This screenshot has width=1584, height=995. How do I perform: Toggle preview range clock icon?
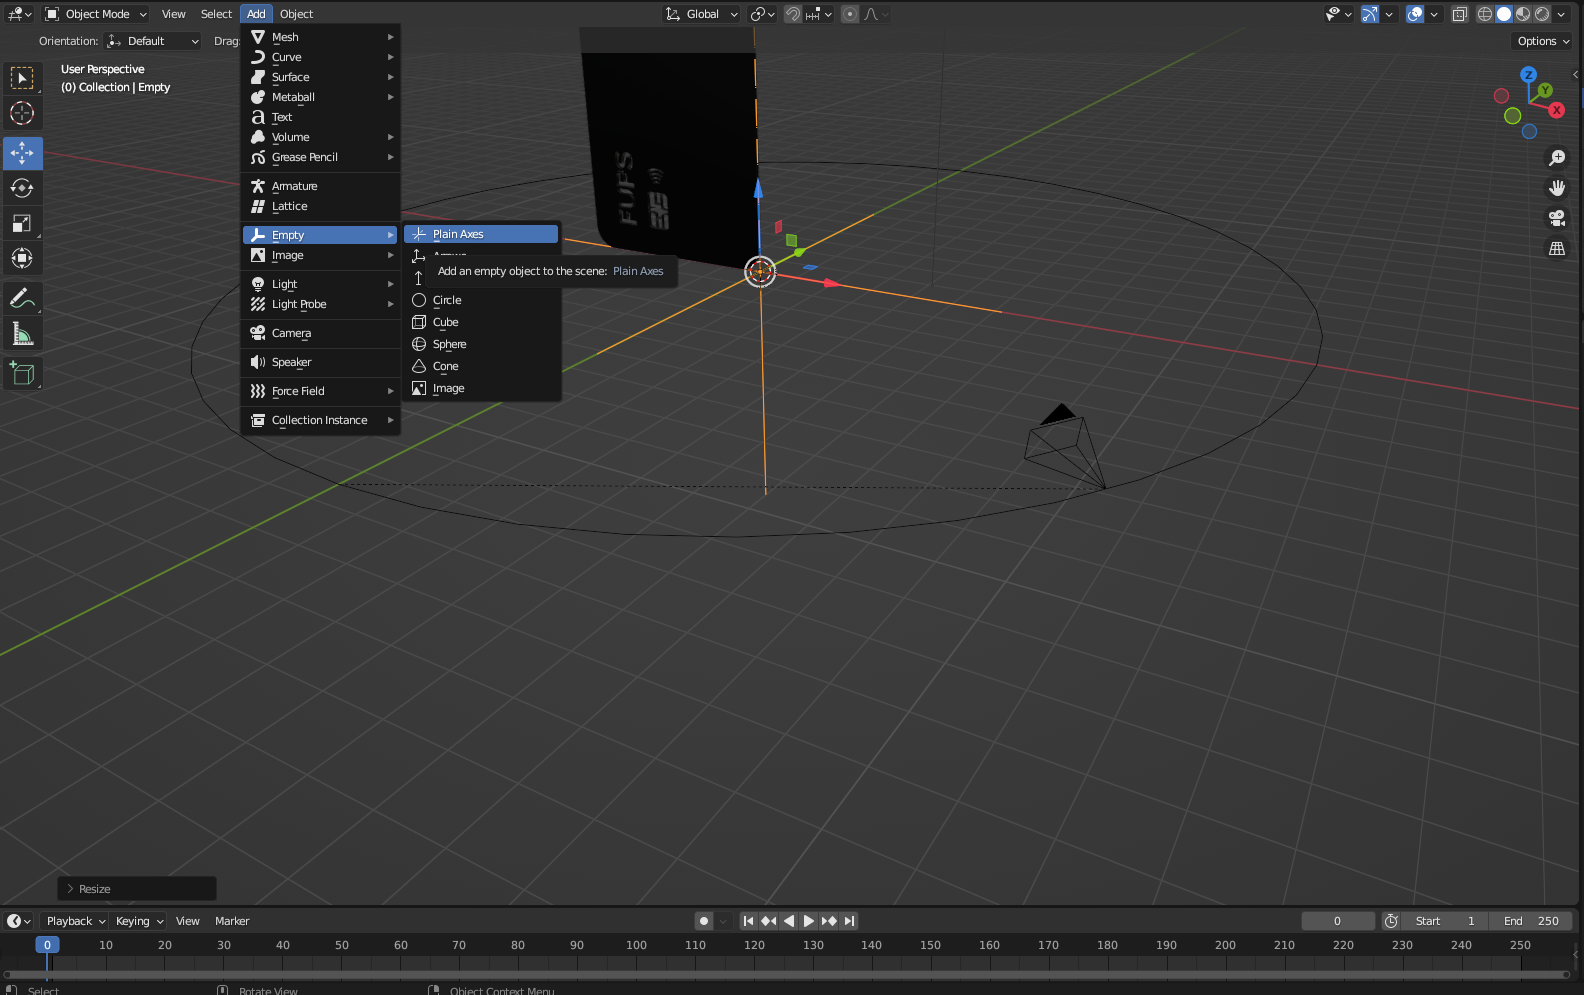tap(1391, 921)
